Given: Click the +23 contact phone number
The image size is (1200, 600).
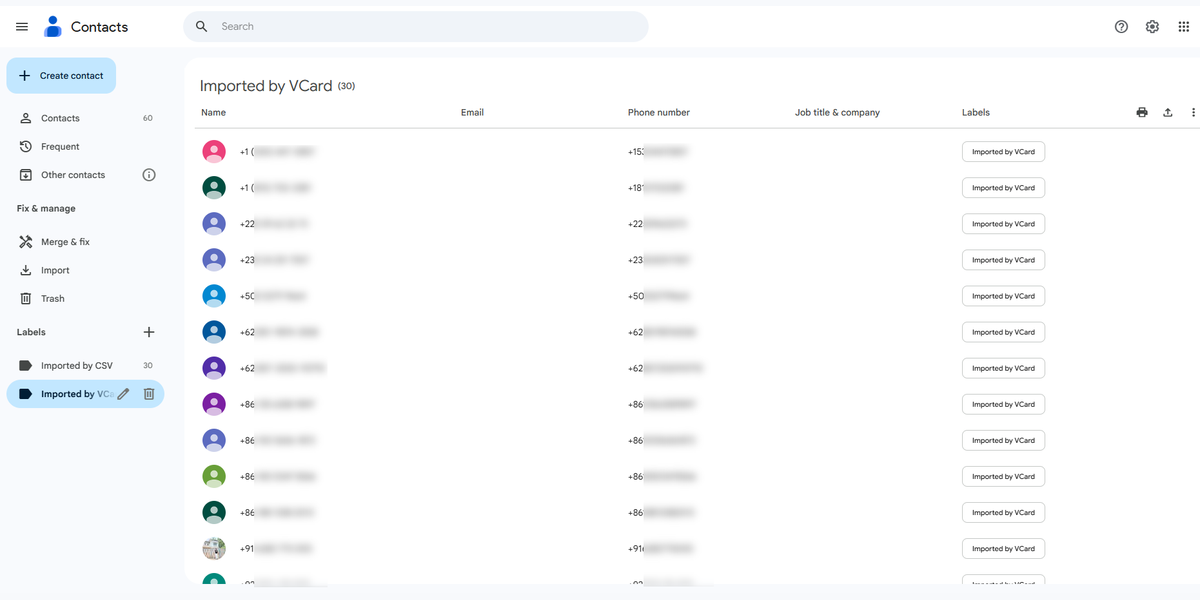Looking at the screenshot, I should click(x=659, y=260).
